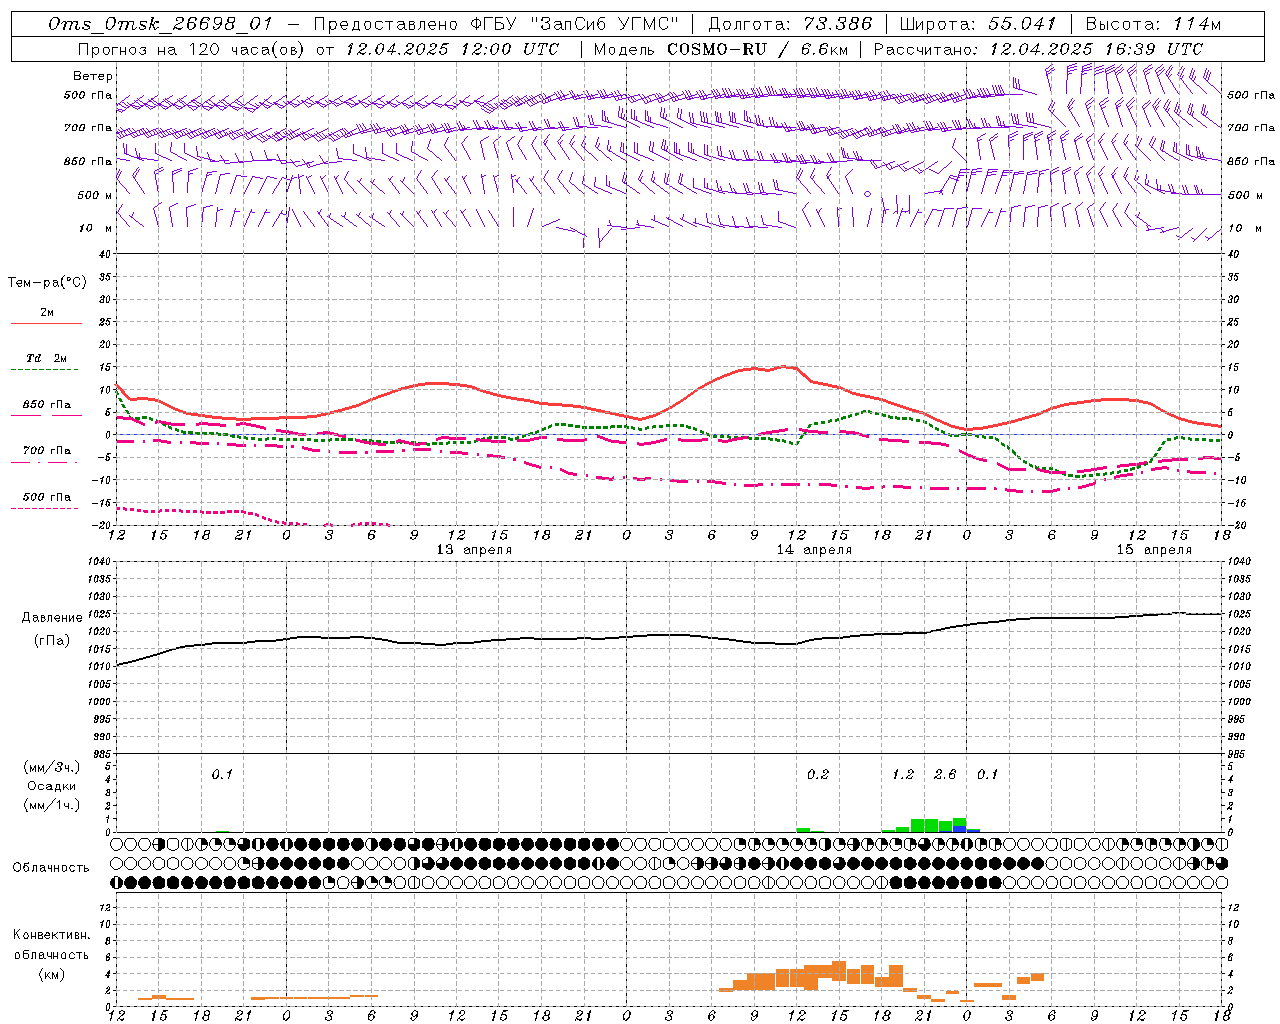The height and width of the screenshot is (1024, 1280).
Task: Select the (мм/1ч.) precipitation unit label
Action: 52,805
